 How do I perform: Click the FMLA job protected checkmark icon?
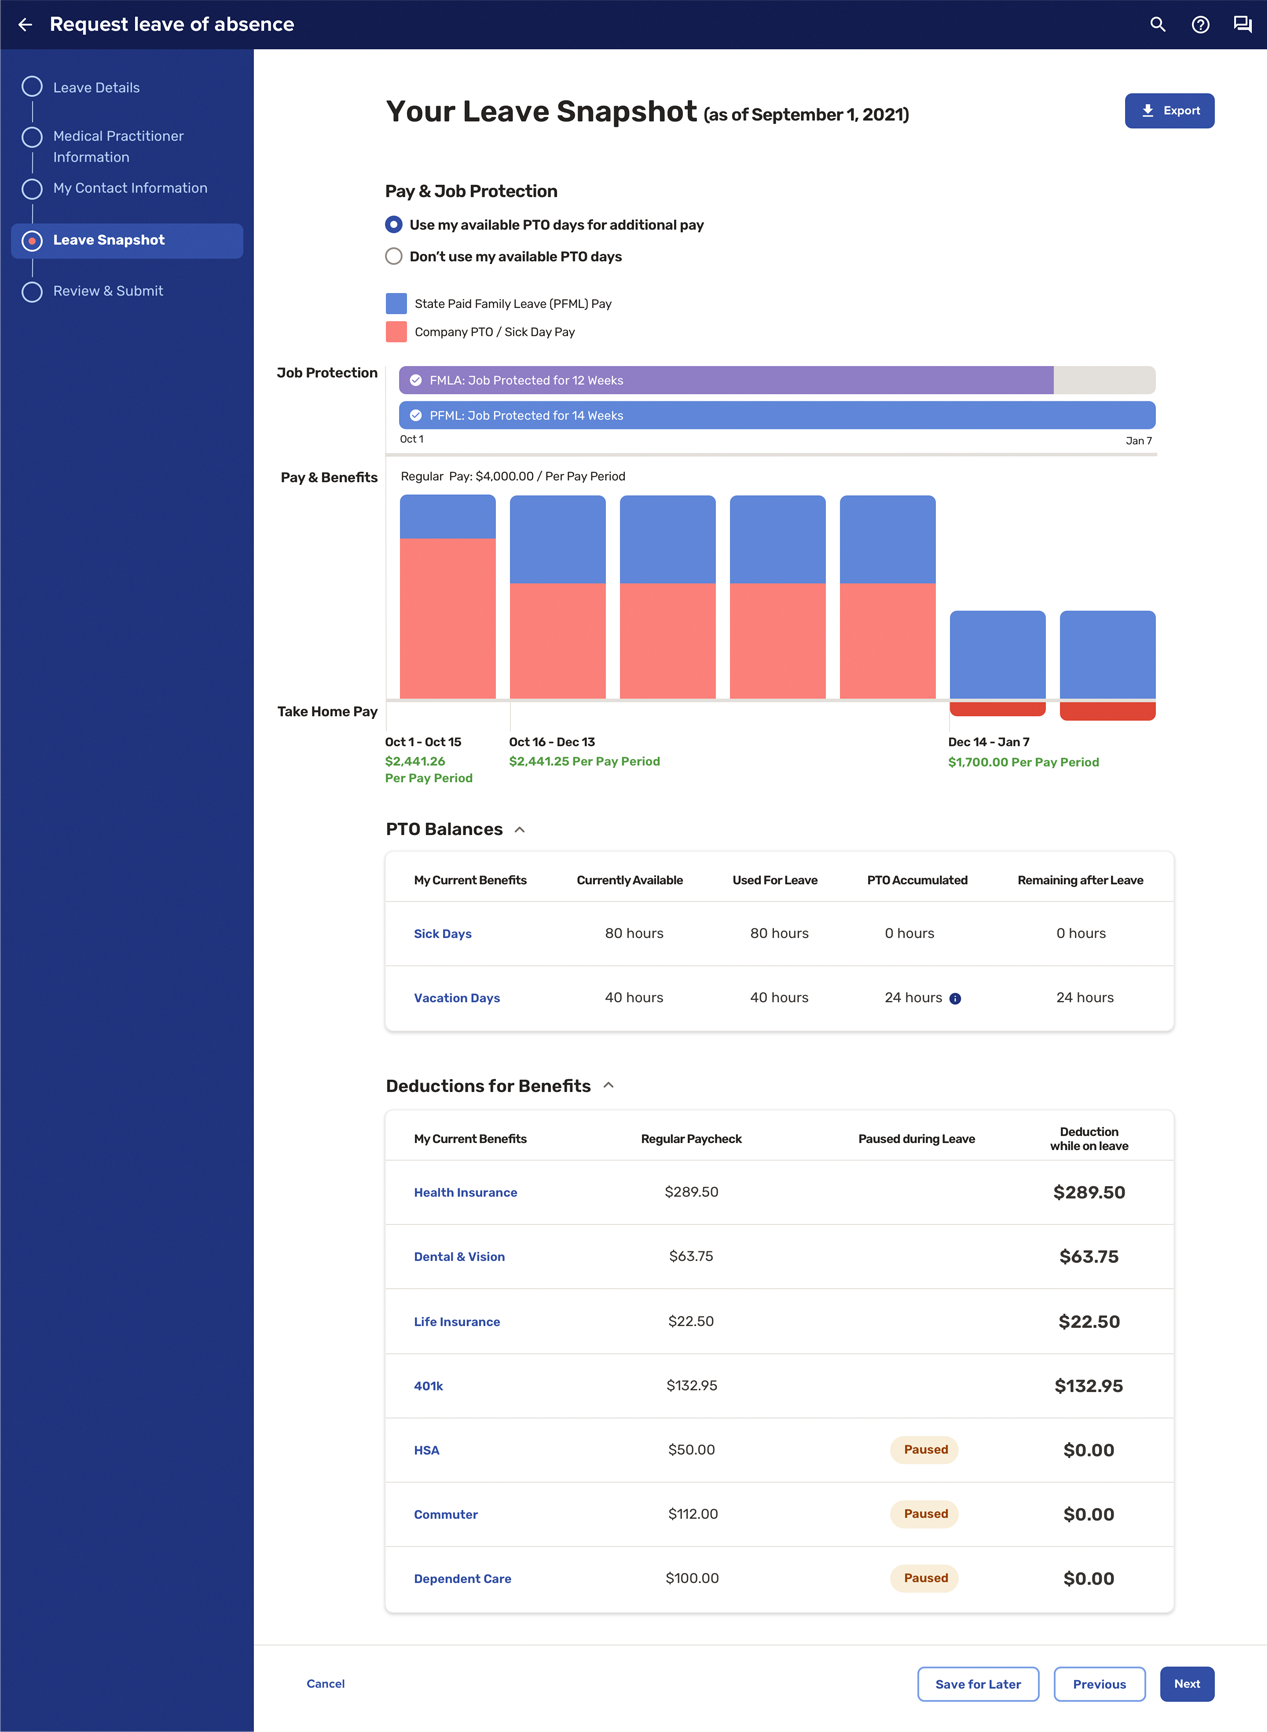[416, 380]
